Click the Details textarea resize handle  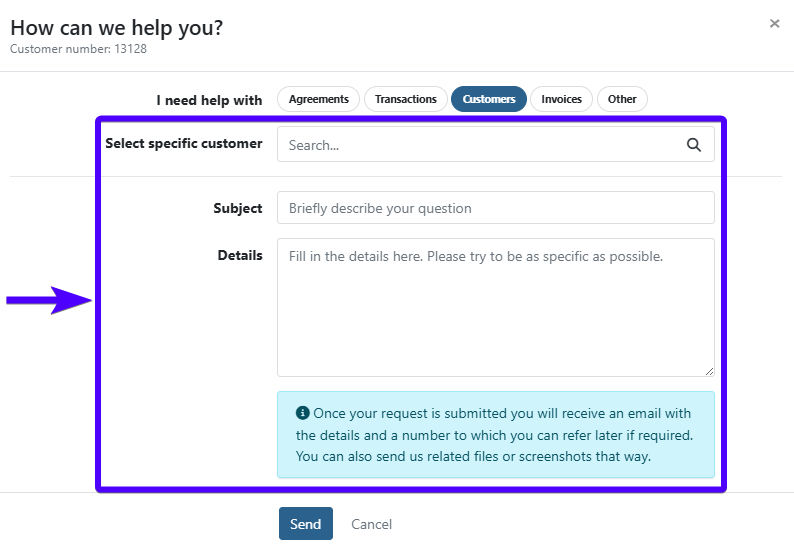pos(709,370)
